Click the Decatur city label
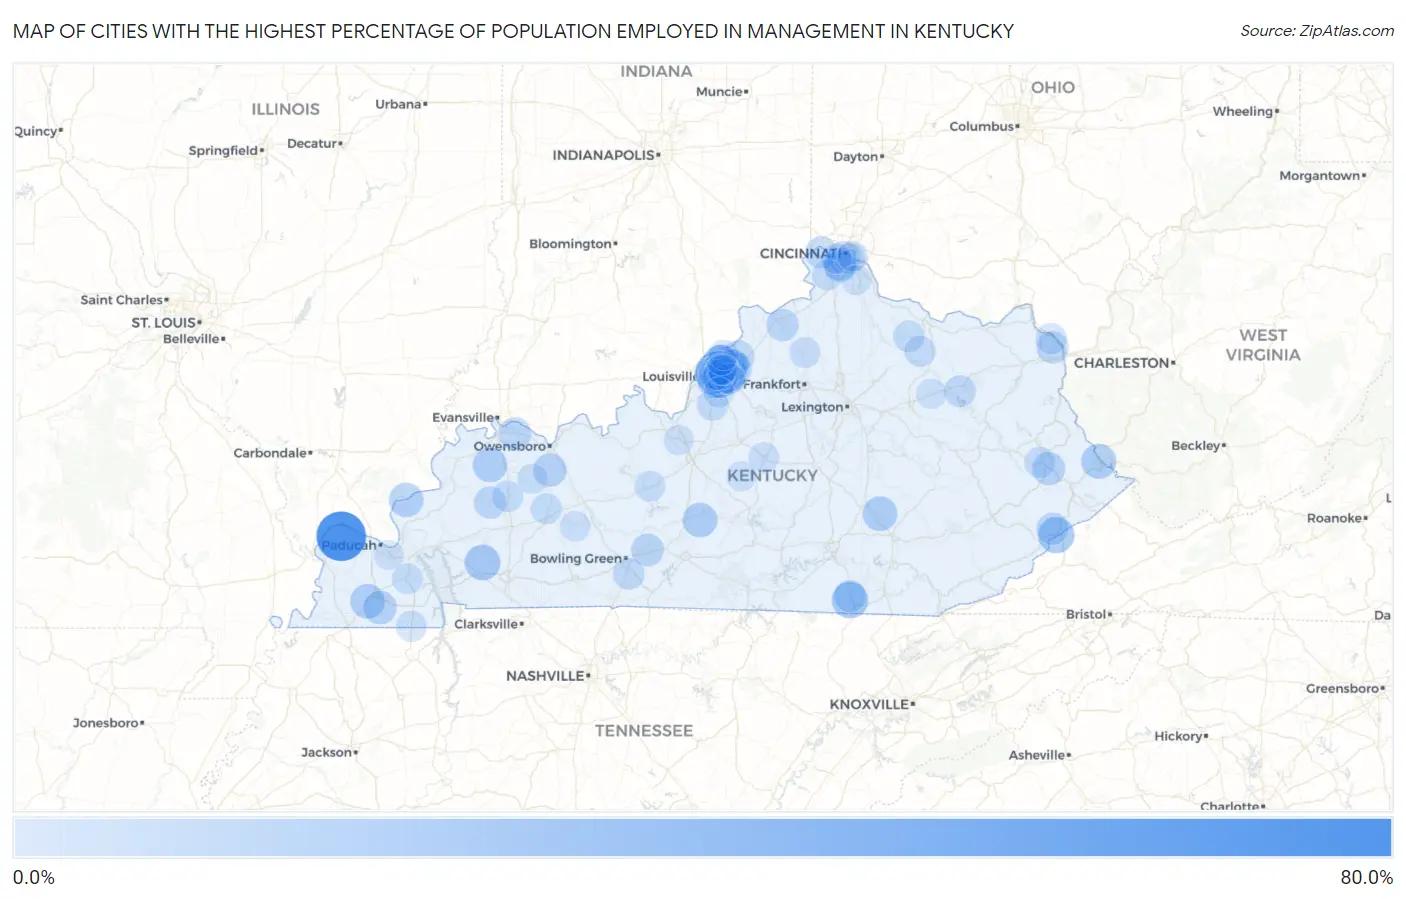The height and width of the screenshot is (899, 1406). pos(313,144)
